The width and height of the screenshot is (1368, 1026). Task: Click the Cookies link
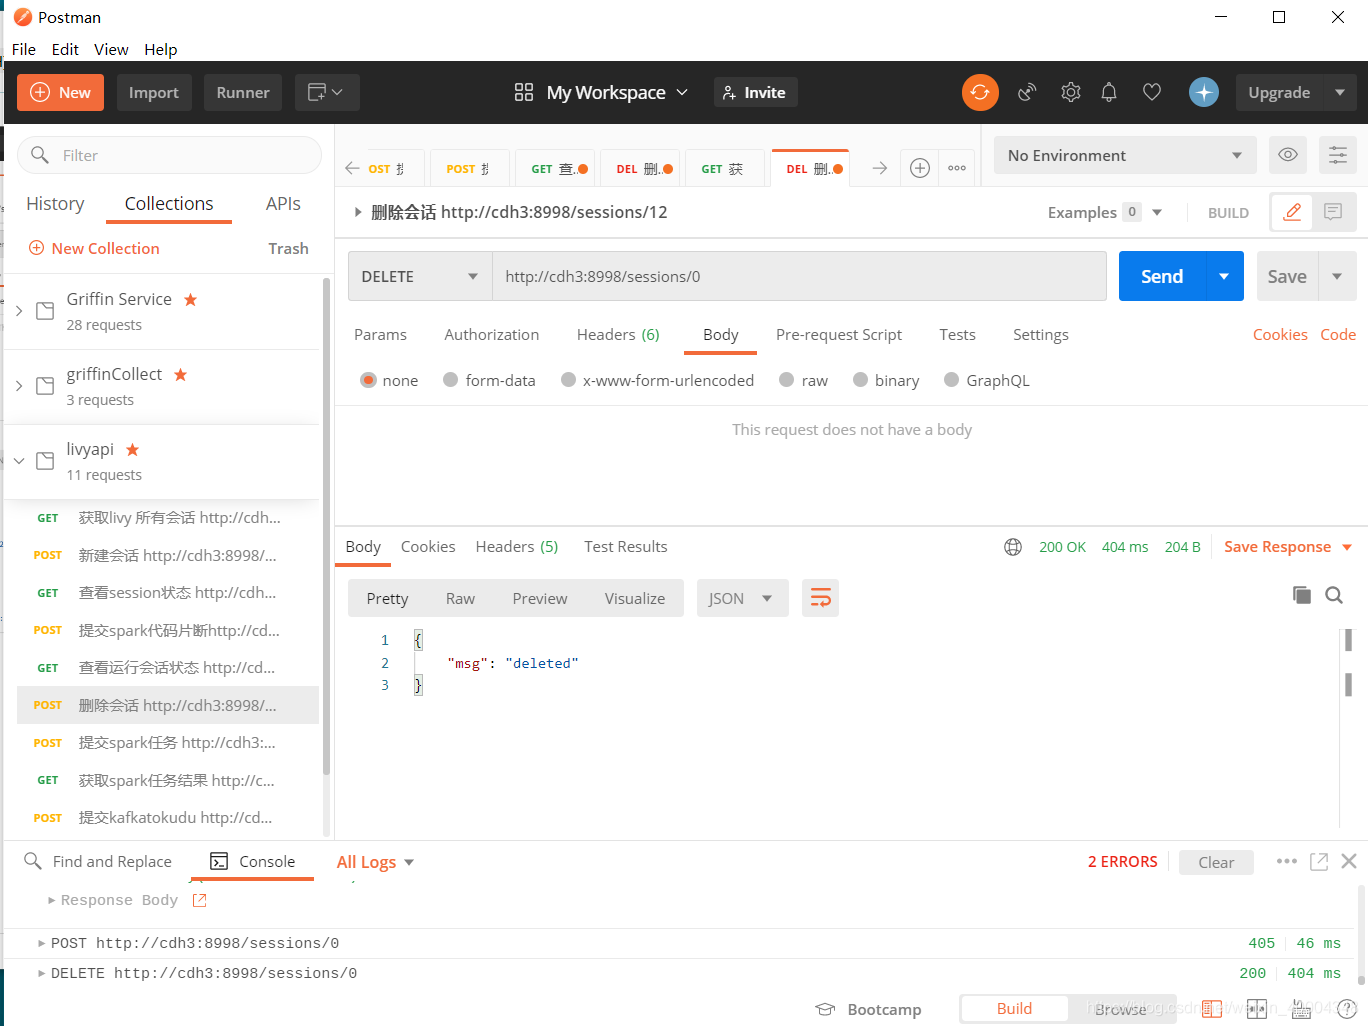pos(1280,335)
